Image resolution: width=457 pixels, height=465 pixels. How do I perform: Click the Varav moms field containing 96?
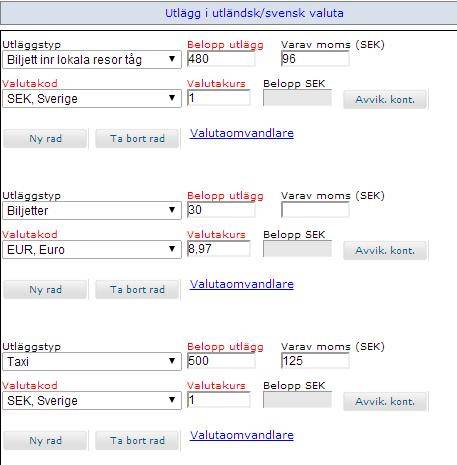point(315,59)
